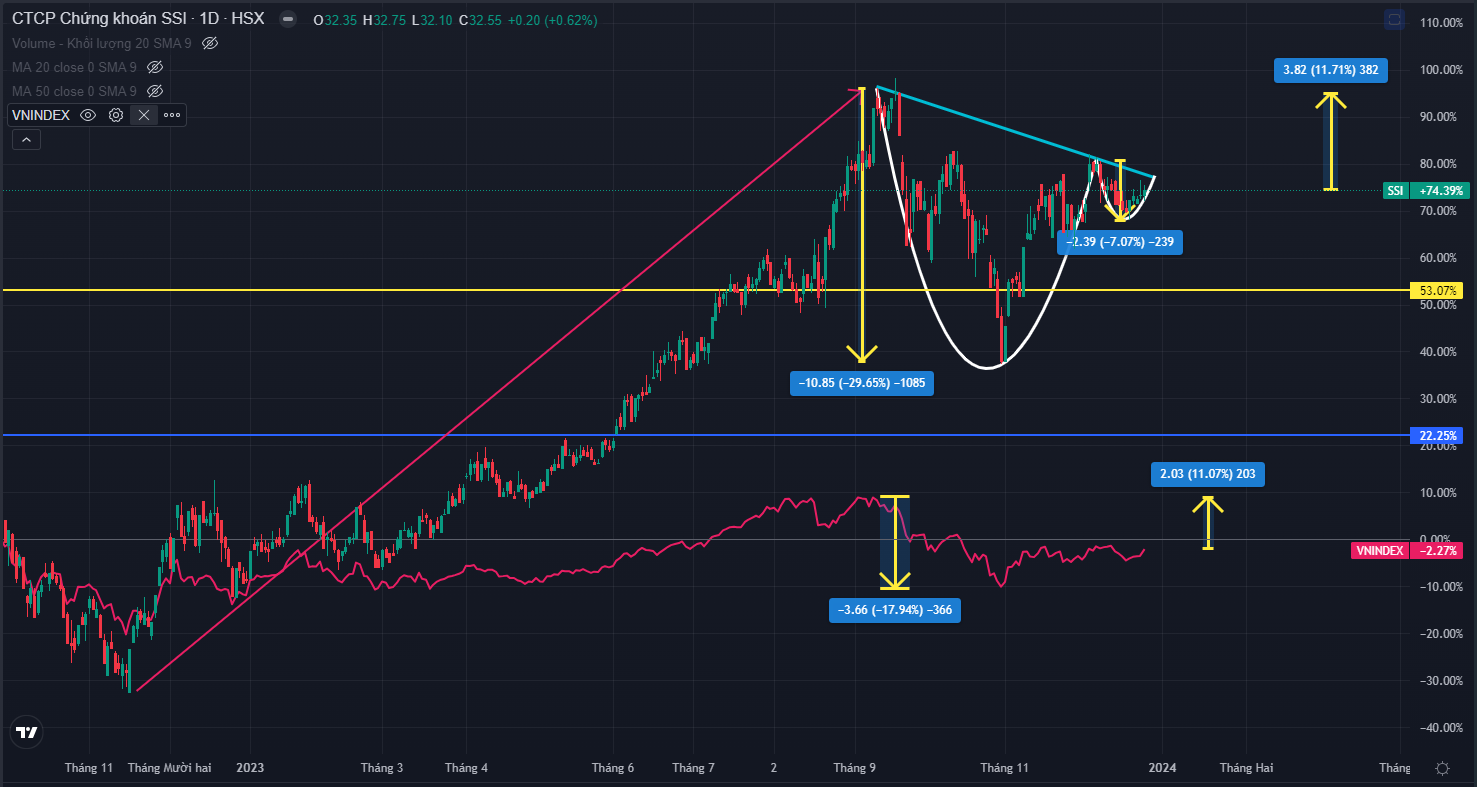Click the H32.75 high price value
This screenshot has width=1477, height=787.
[384, 20]
